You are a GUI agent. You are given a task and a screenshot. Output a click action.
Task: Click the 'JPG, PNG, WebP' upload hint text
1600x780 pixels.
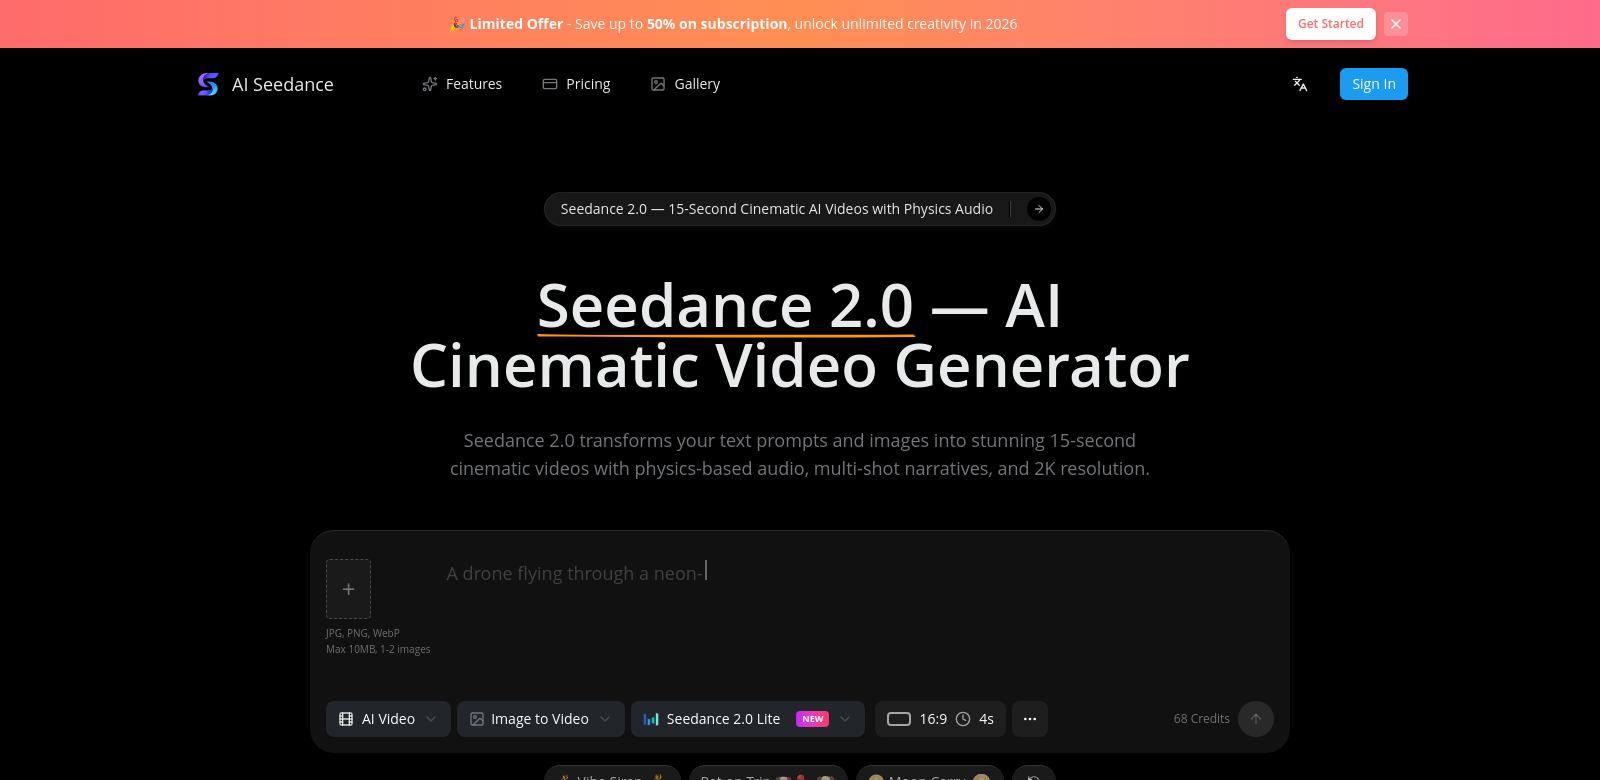[x=363, y=633]
